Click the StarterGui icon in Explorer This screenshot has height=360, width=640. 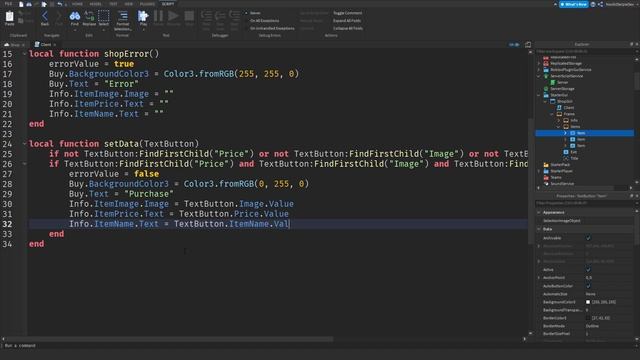pyautogui.click(x=546, y=95)
